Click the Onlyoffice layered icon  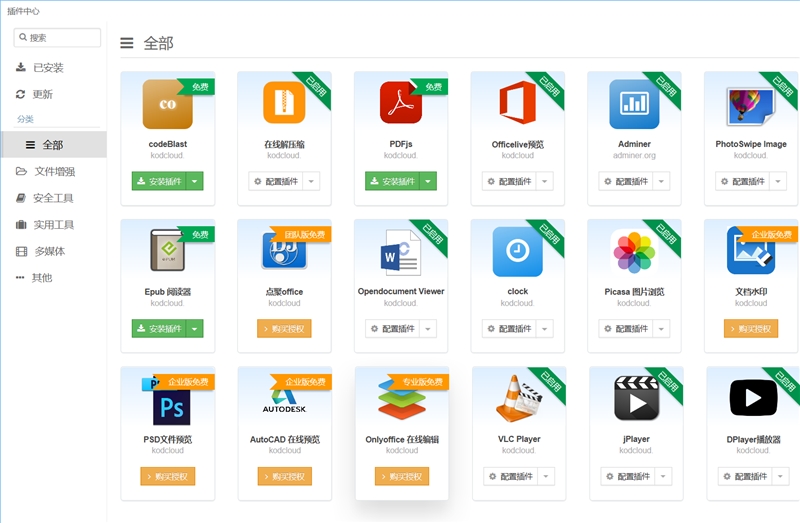(x=402, y=399)
